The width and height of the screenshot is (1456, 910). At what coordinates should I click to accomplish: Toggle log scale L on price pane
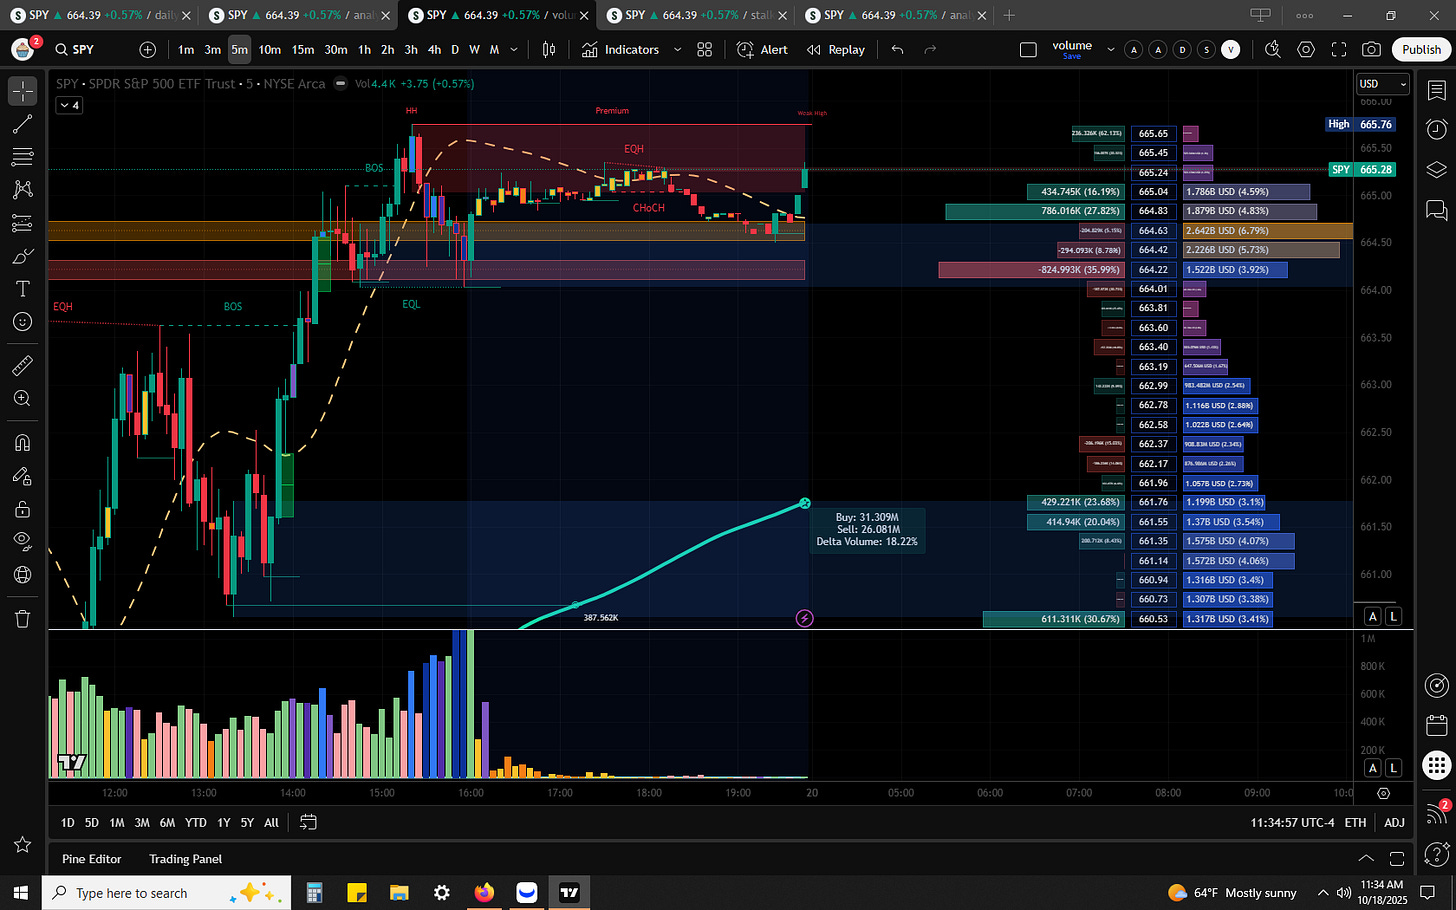click(x=1393, y=617)
